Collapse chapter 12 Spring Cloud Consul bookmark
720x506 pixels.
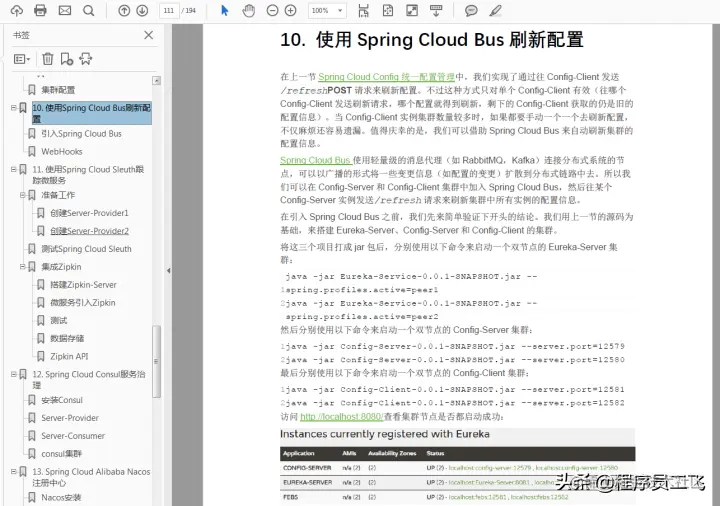(14, 374)
